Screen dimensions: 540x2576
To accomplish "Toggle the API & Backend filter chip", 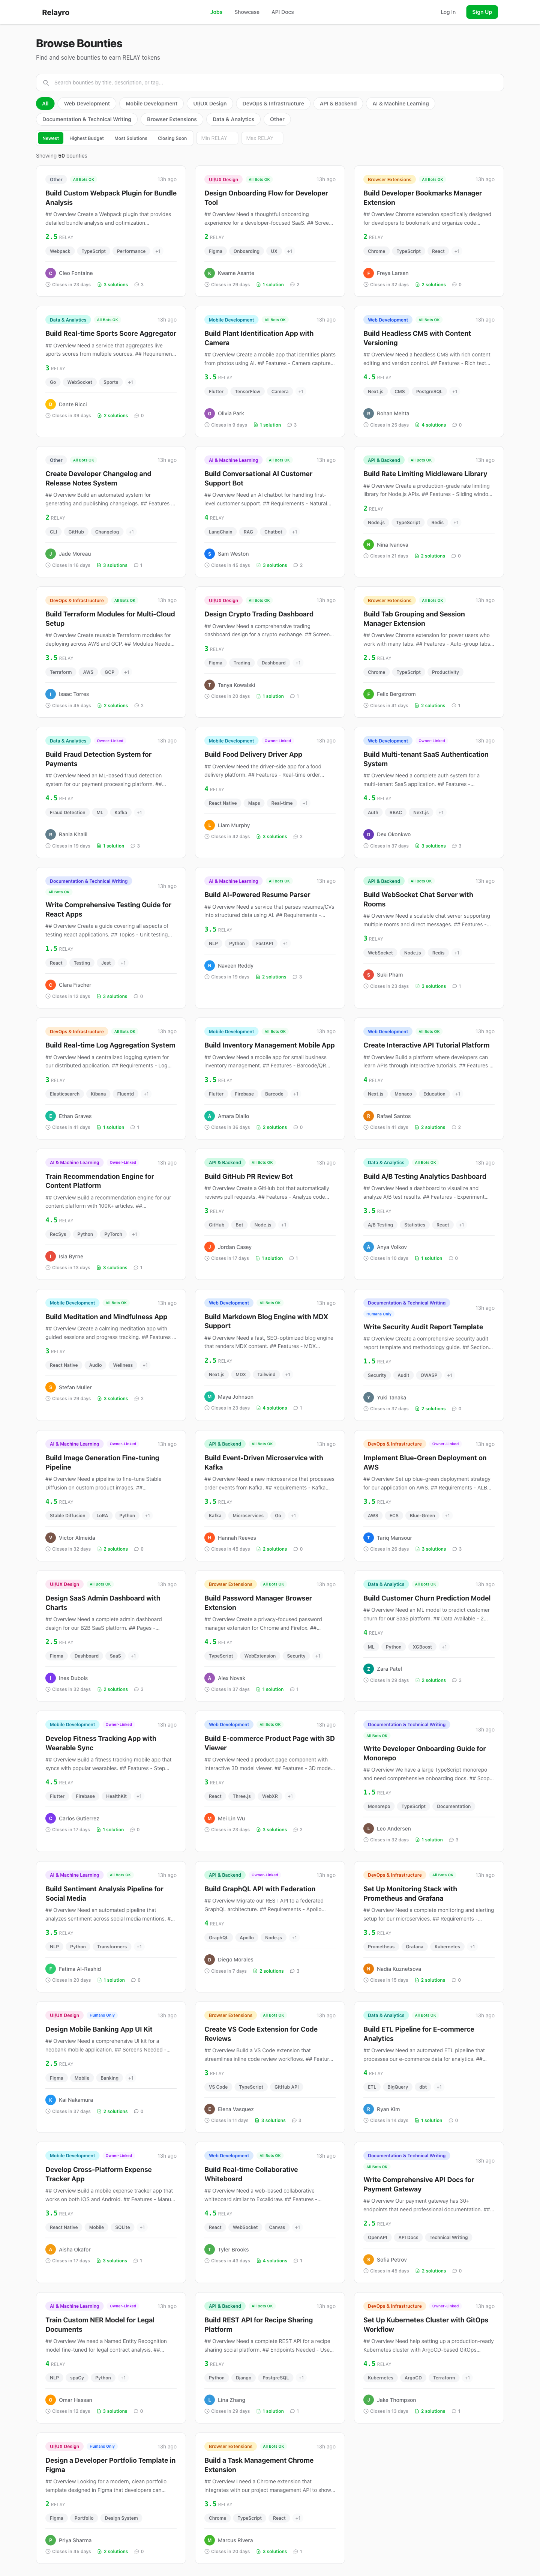I will tap(338, 103).
